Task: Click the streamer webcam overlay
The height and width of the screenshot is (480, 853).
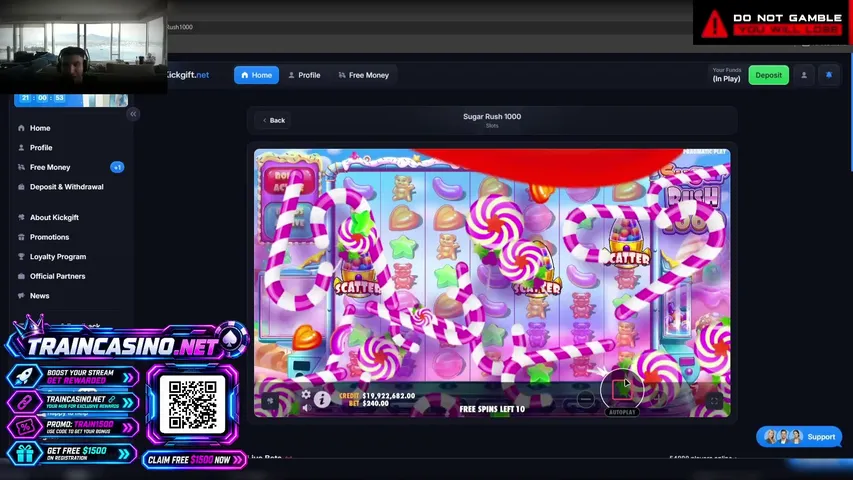Action: tap(84, 47)
